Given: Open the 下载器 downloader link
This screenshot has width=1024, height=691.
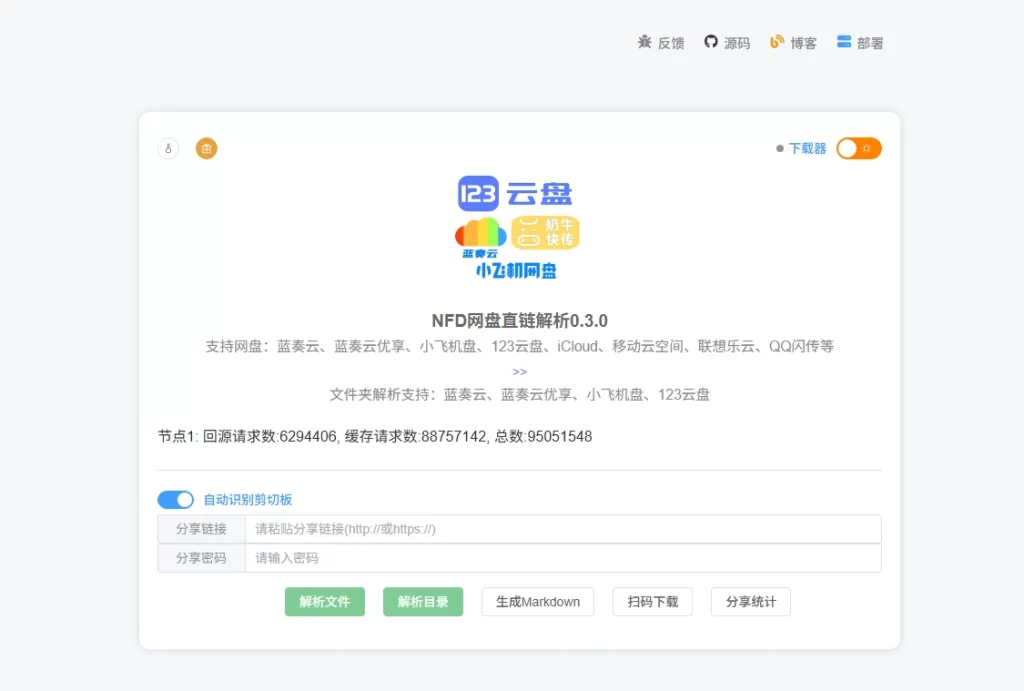Looking at the screenshot, I should click(x=808, y=148).
